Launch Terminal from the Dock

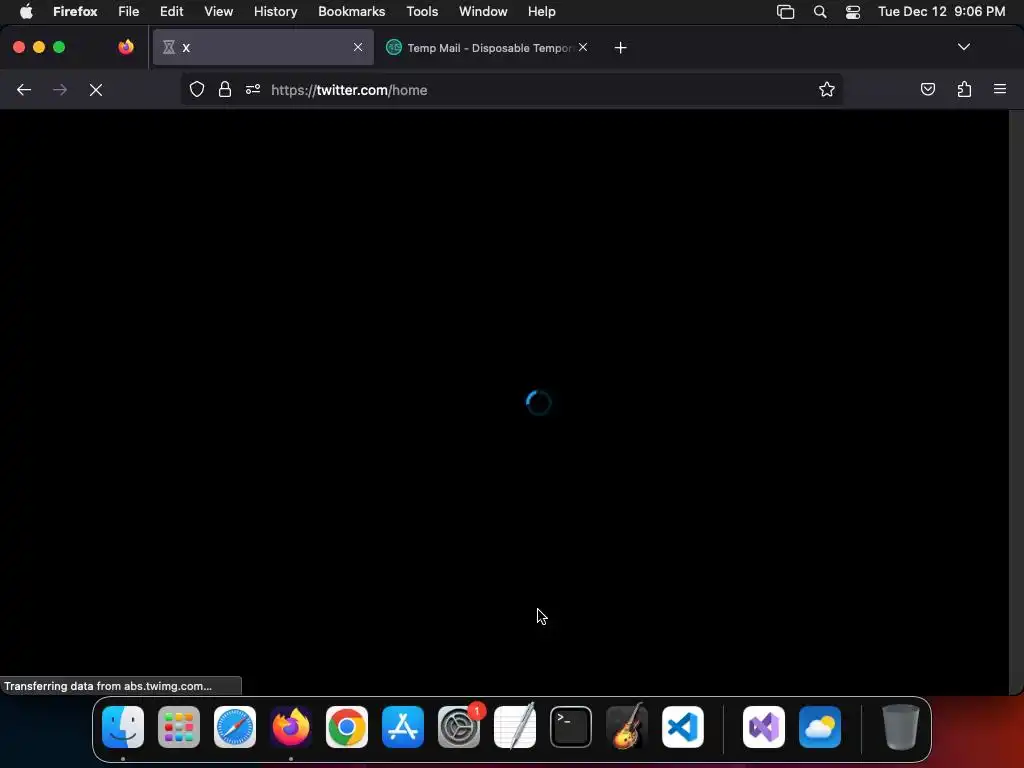pos(571,727)
